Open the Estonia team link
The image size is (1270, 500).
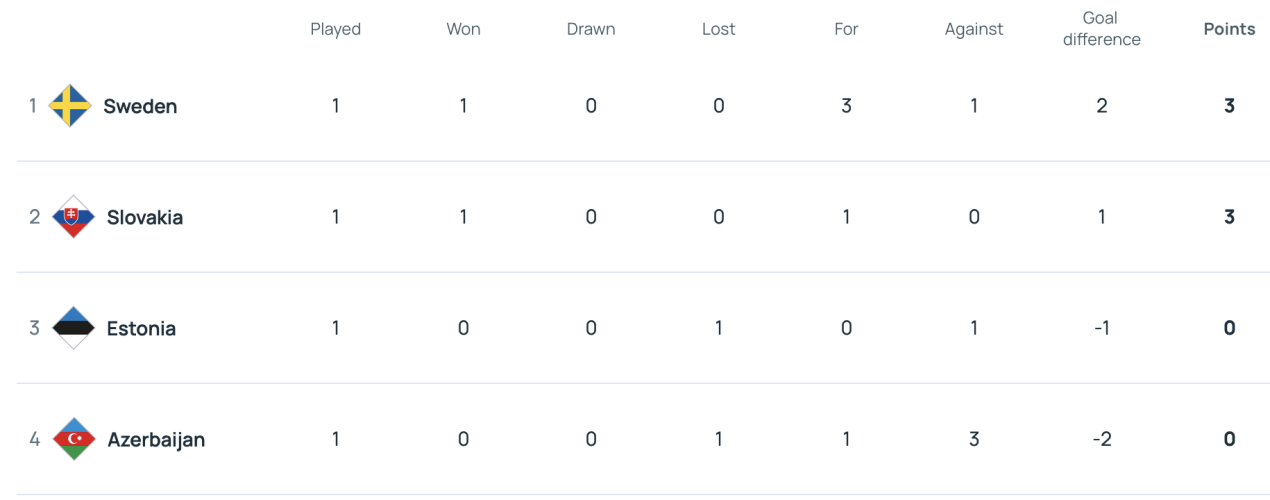tap(141, 328)
